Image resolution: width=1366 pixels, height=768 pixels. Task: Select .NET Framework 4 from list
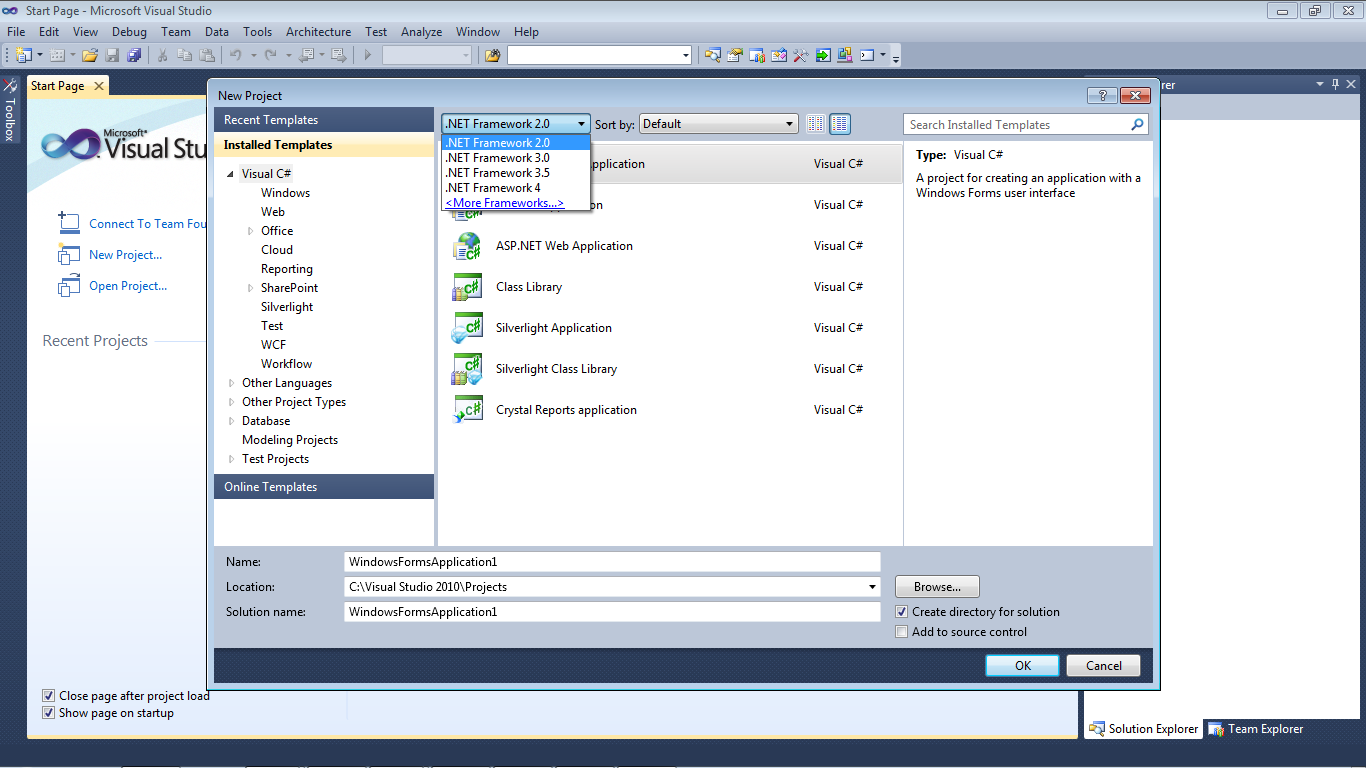[516, 188]
